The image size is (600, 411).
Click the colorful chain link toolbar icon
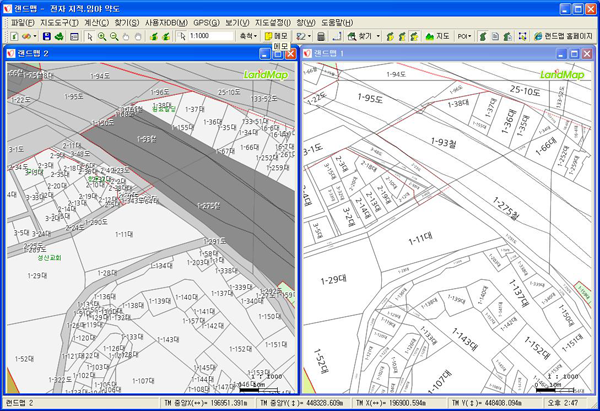26,36
